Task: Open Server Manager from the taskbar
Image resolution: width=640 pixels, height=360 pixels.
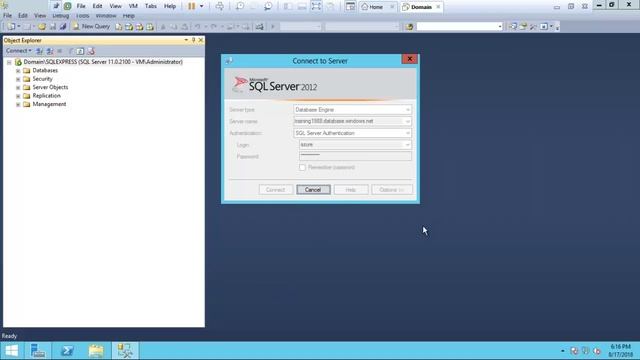Action: pos(38,351)
